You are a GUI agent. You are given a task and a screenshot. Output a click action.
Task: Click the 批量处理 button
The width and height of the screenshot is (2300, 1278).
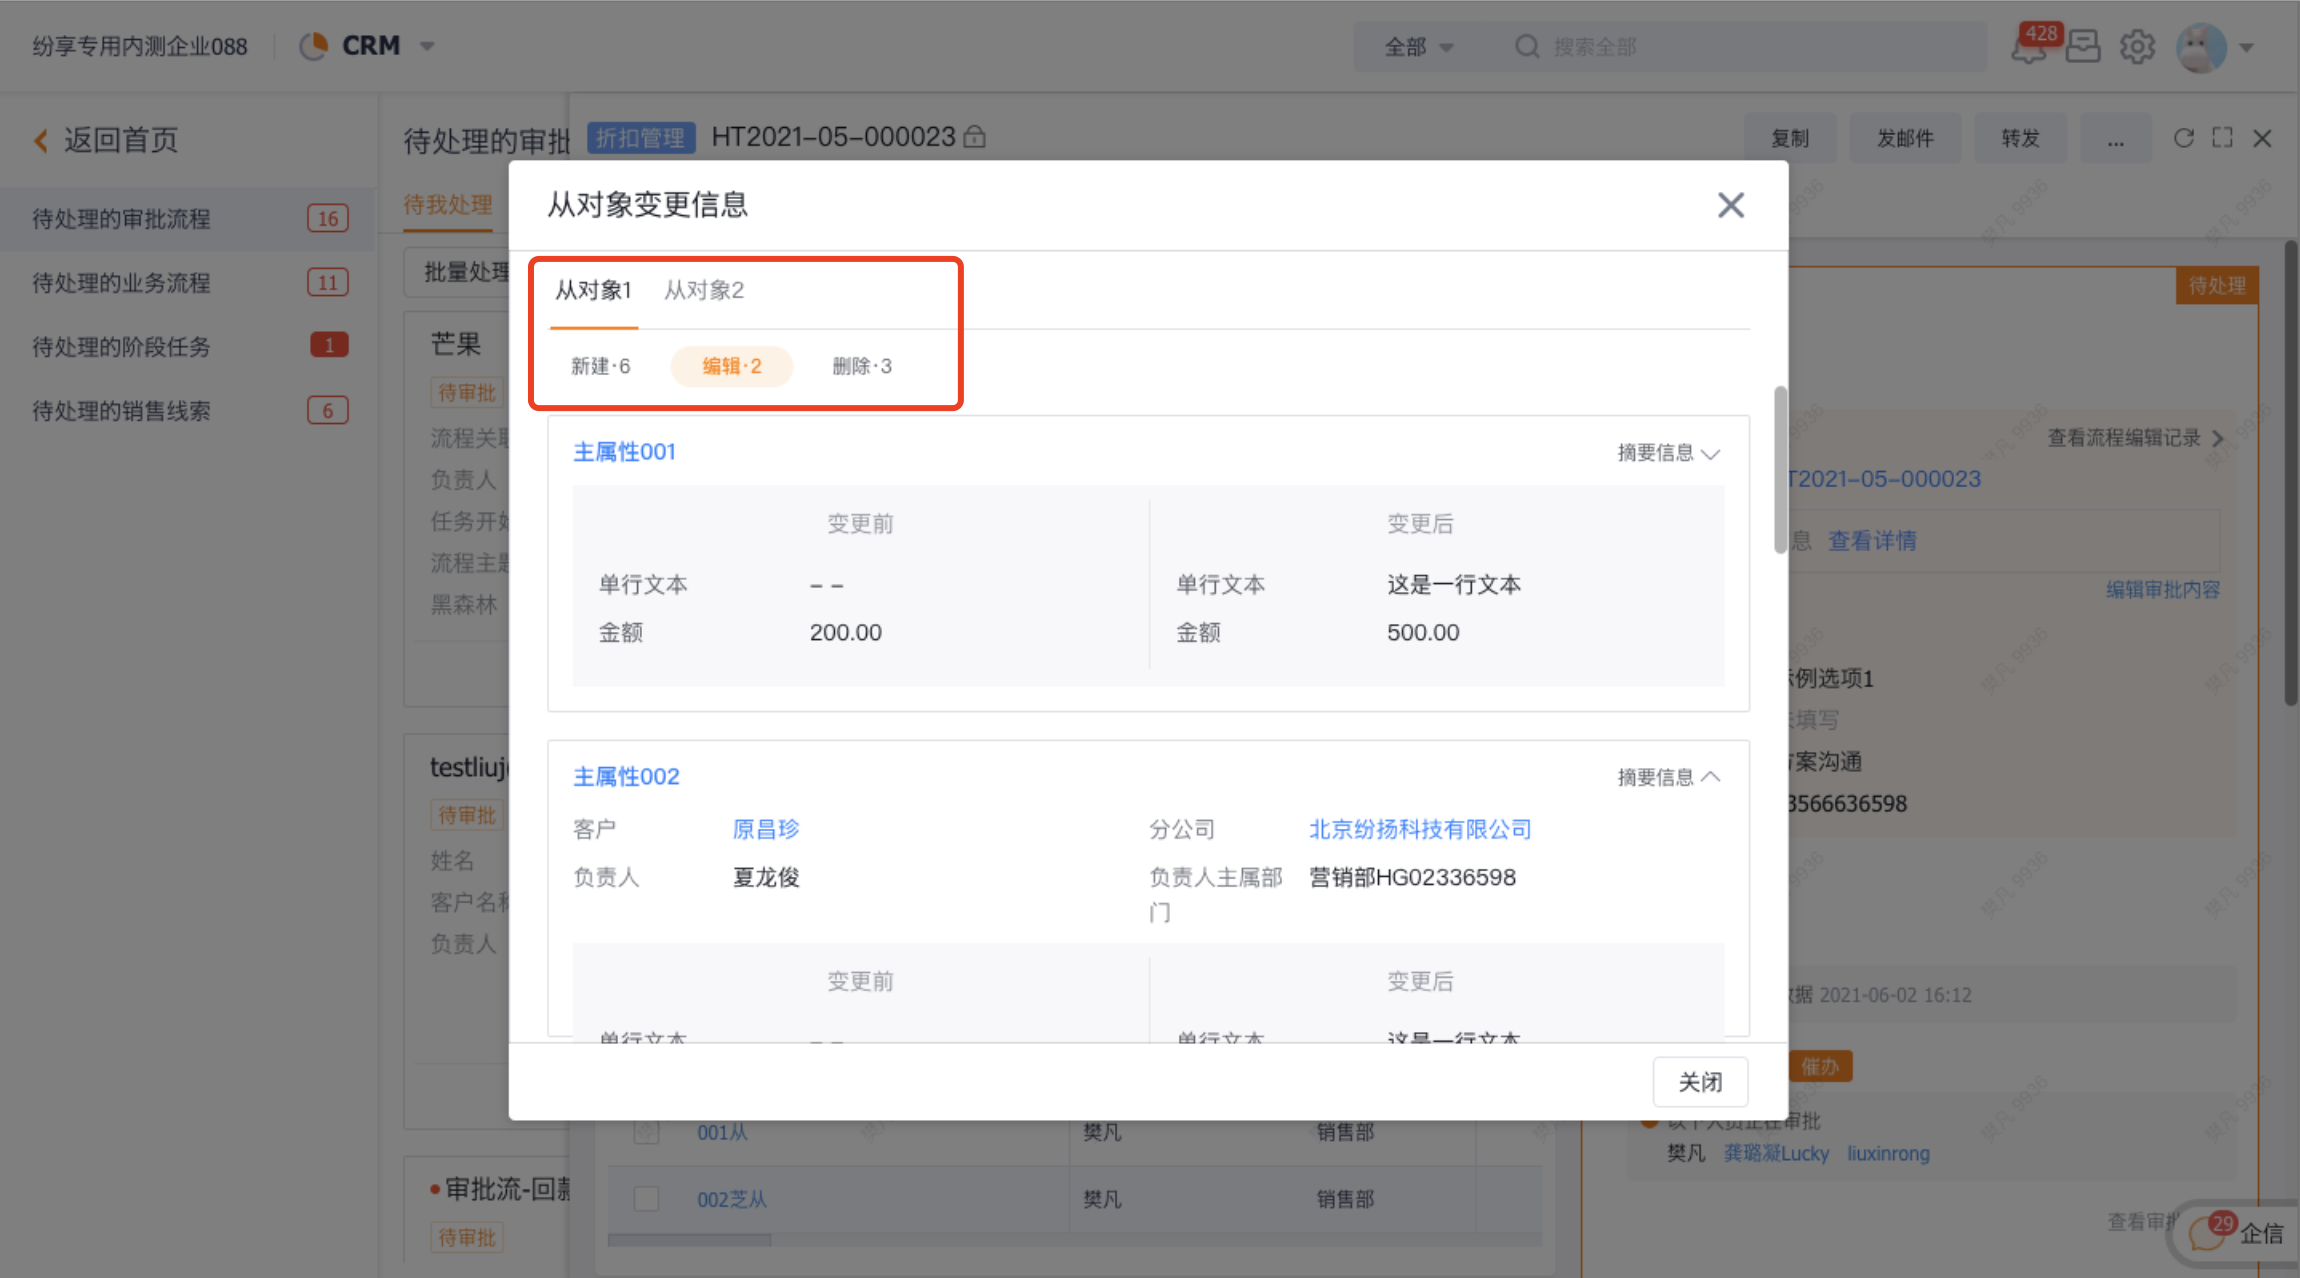click(x=465, y=272)
